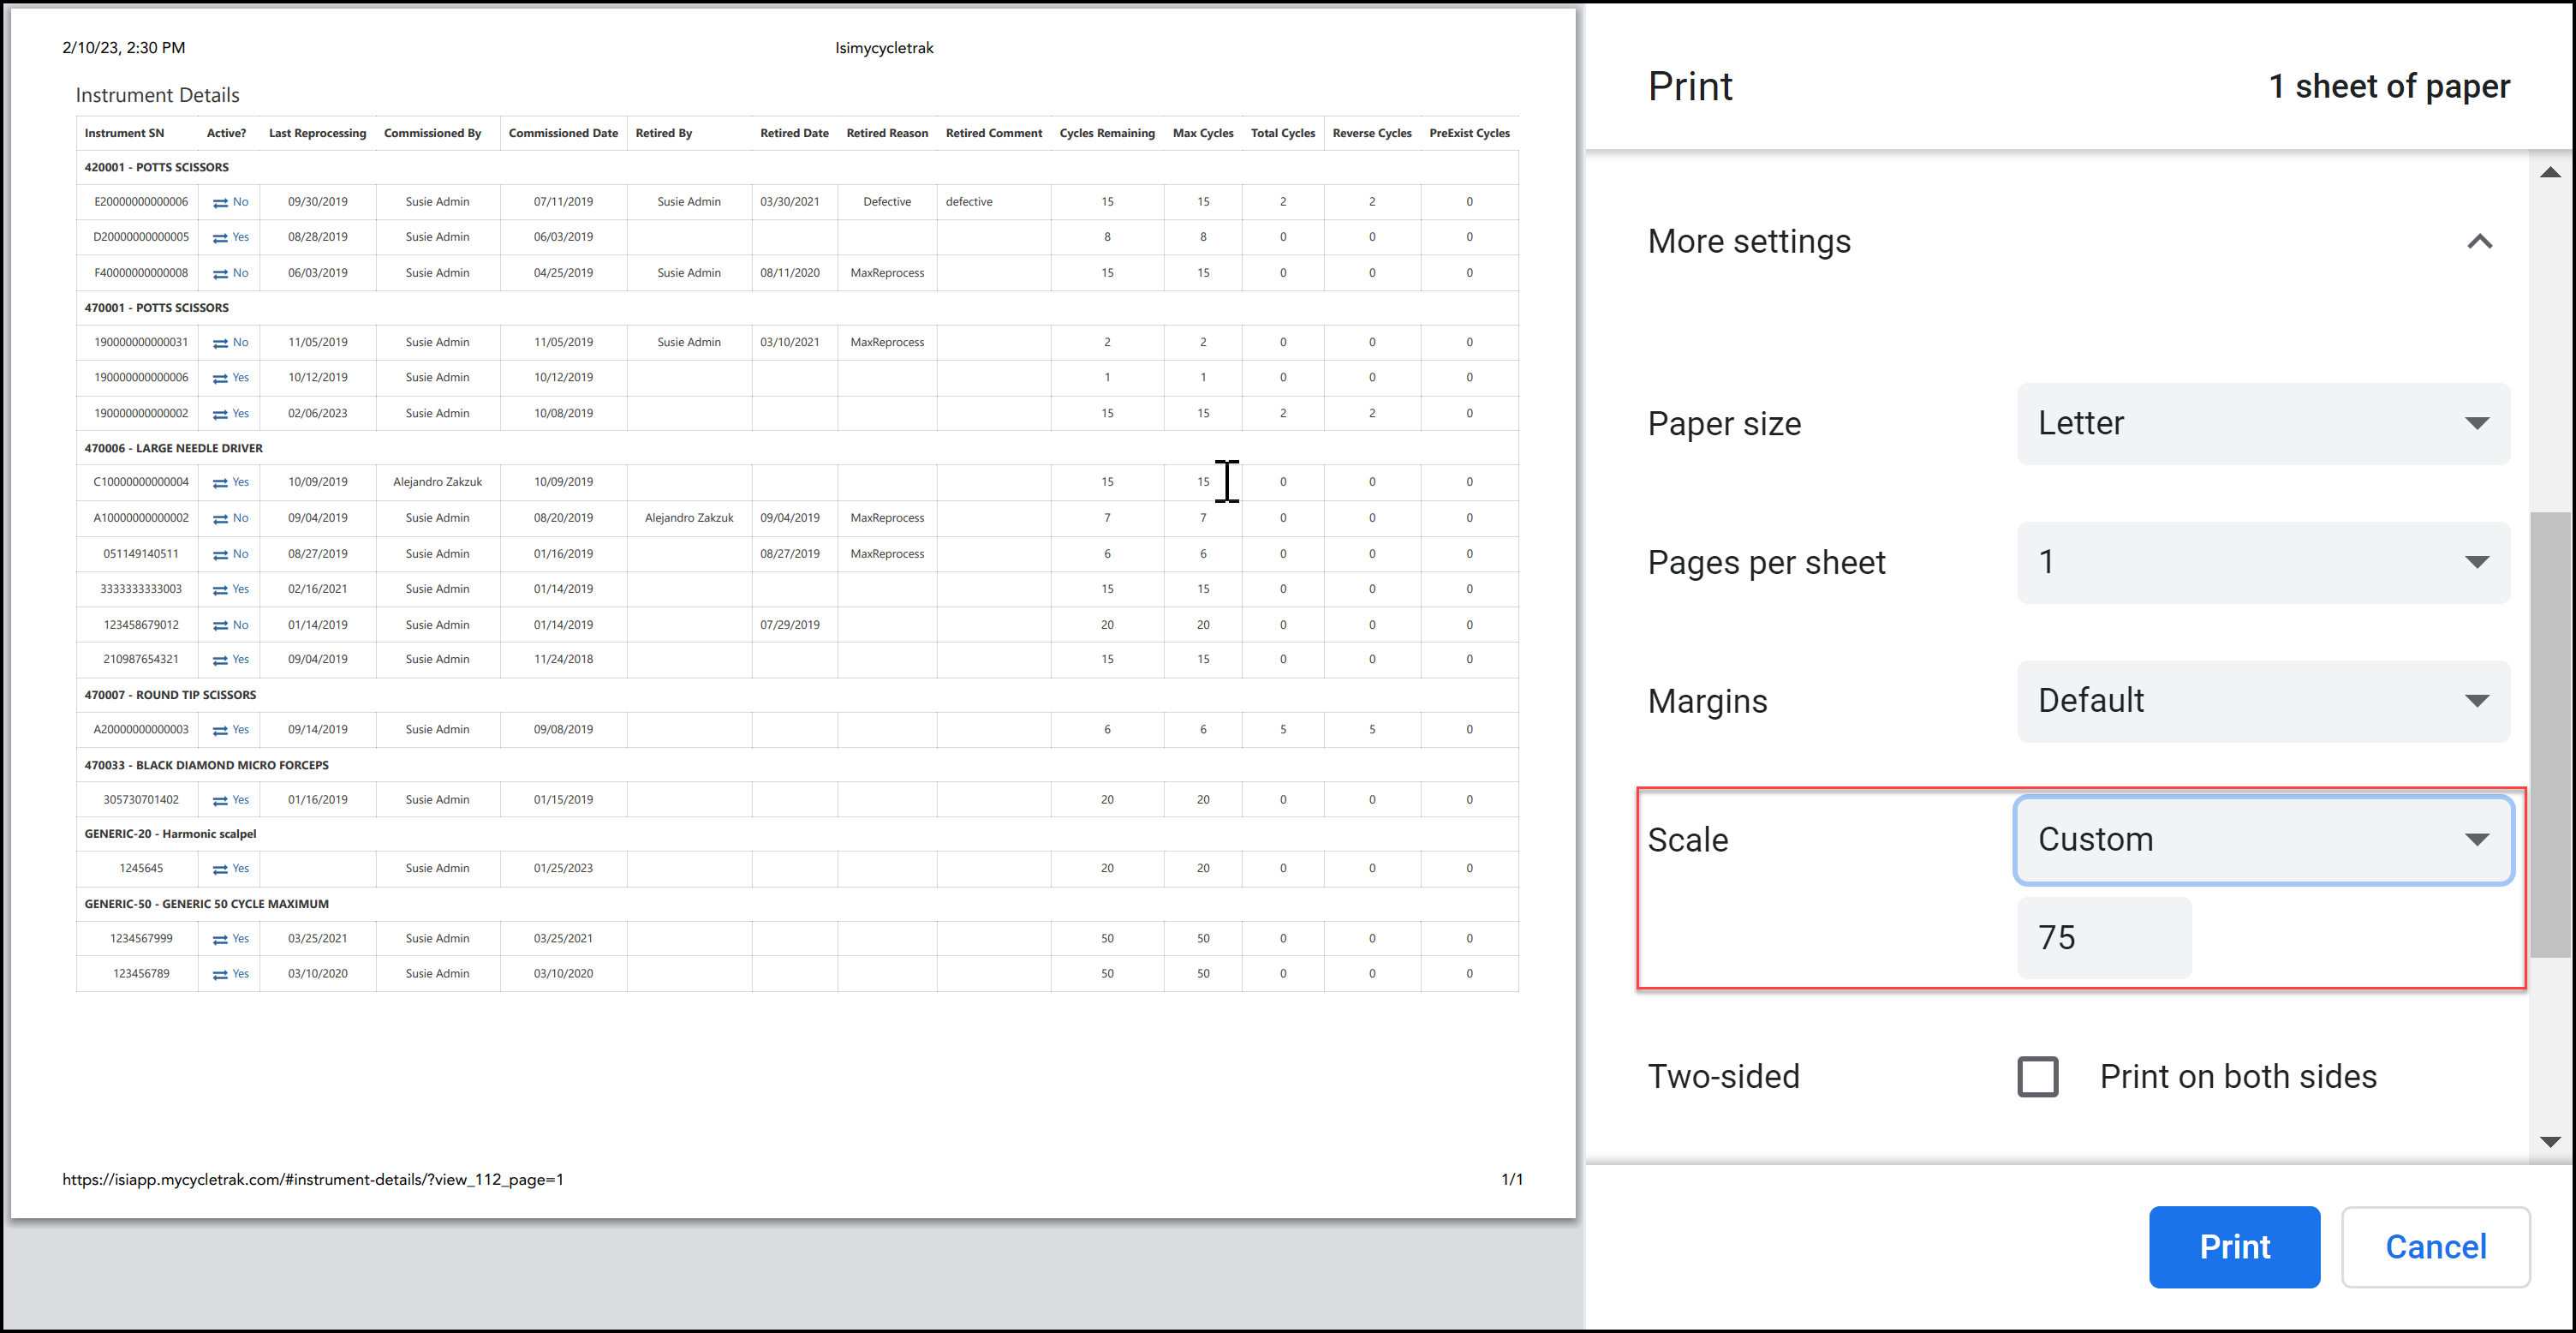
Task: Click swap icon in row 051149140511
Action: (220, 555)
